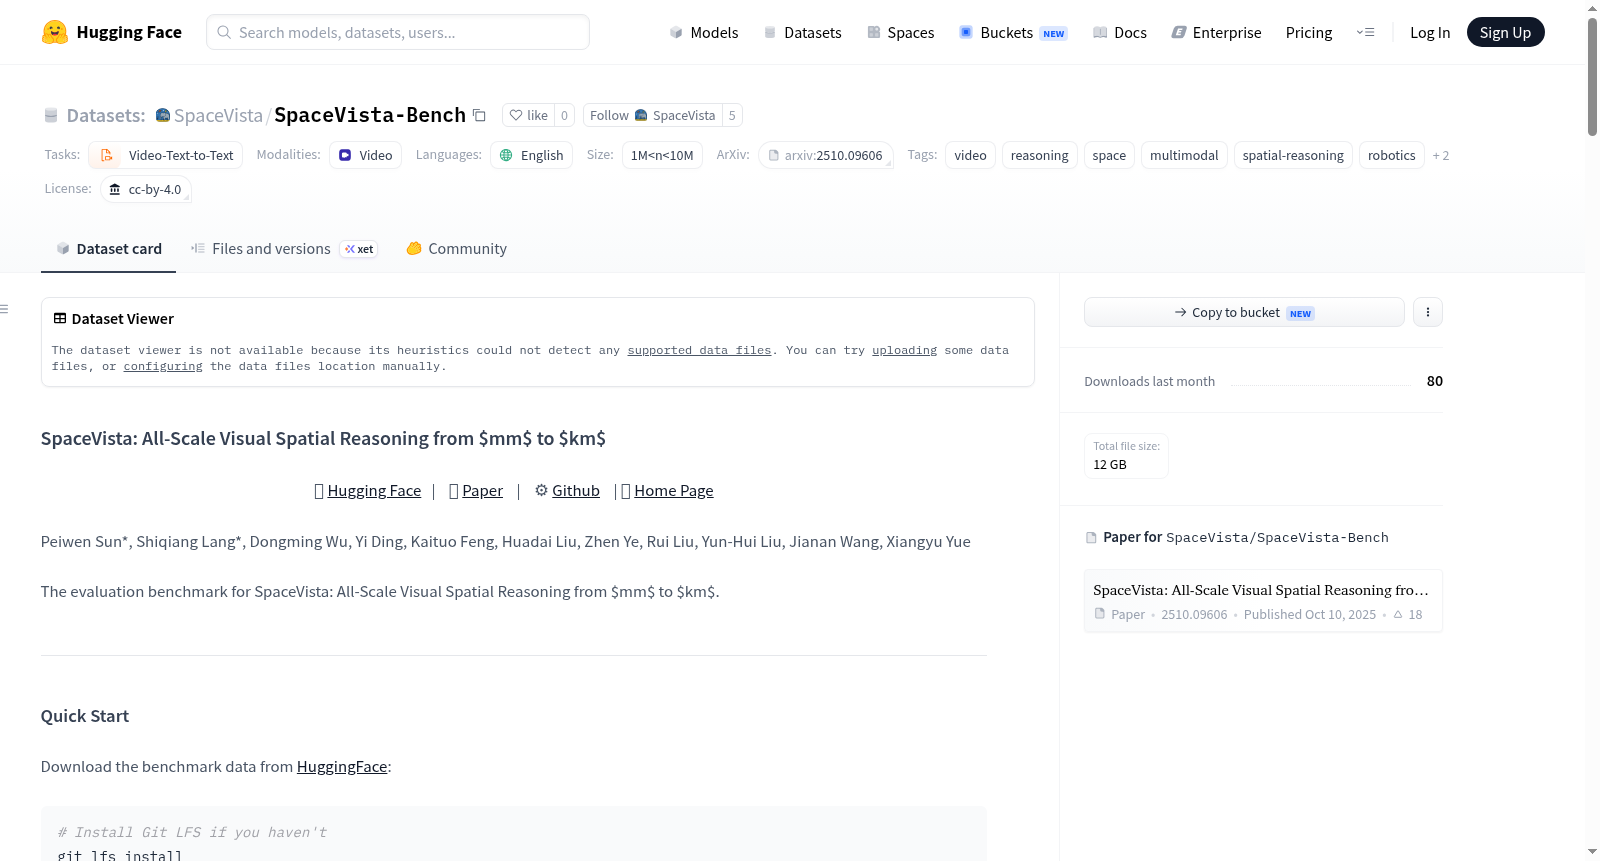Click the reasoning tag
The height and width of the screenshot is (861, 1600).
click(x=1039, y=155)
